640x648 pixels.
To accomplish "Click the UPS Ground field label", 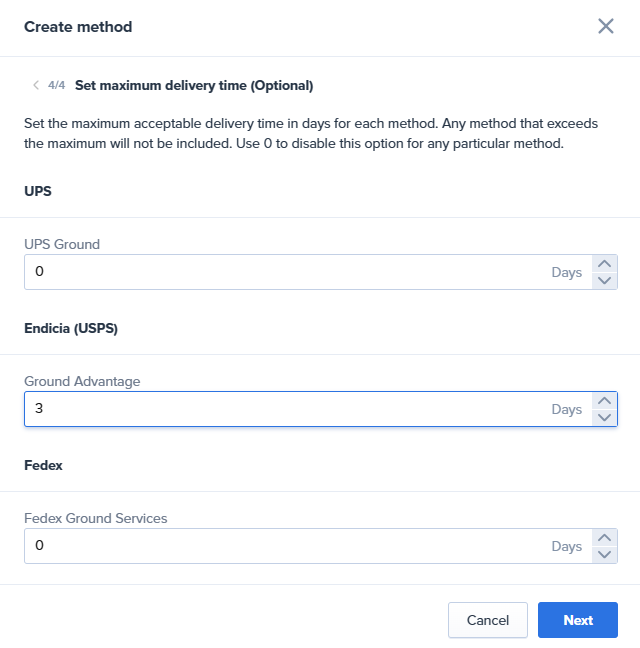I will coord(62,244).
